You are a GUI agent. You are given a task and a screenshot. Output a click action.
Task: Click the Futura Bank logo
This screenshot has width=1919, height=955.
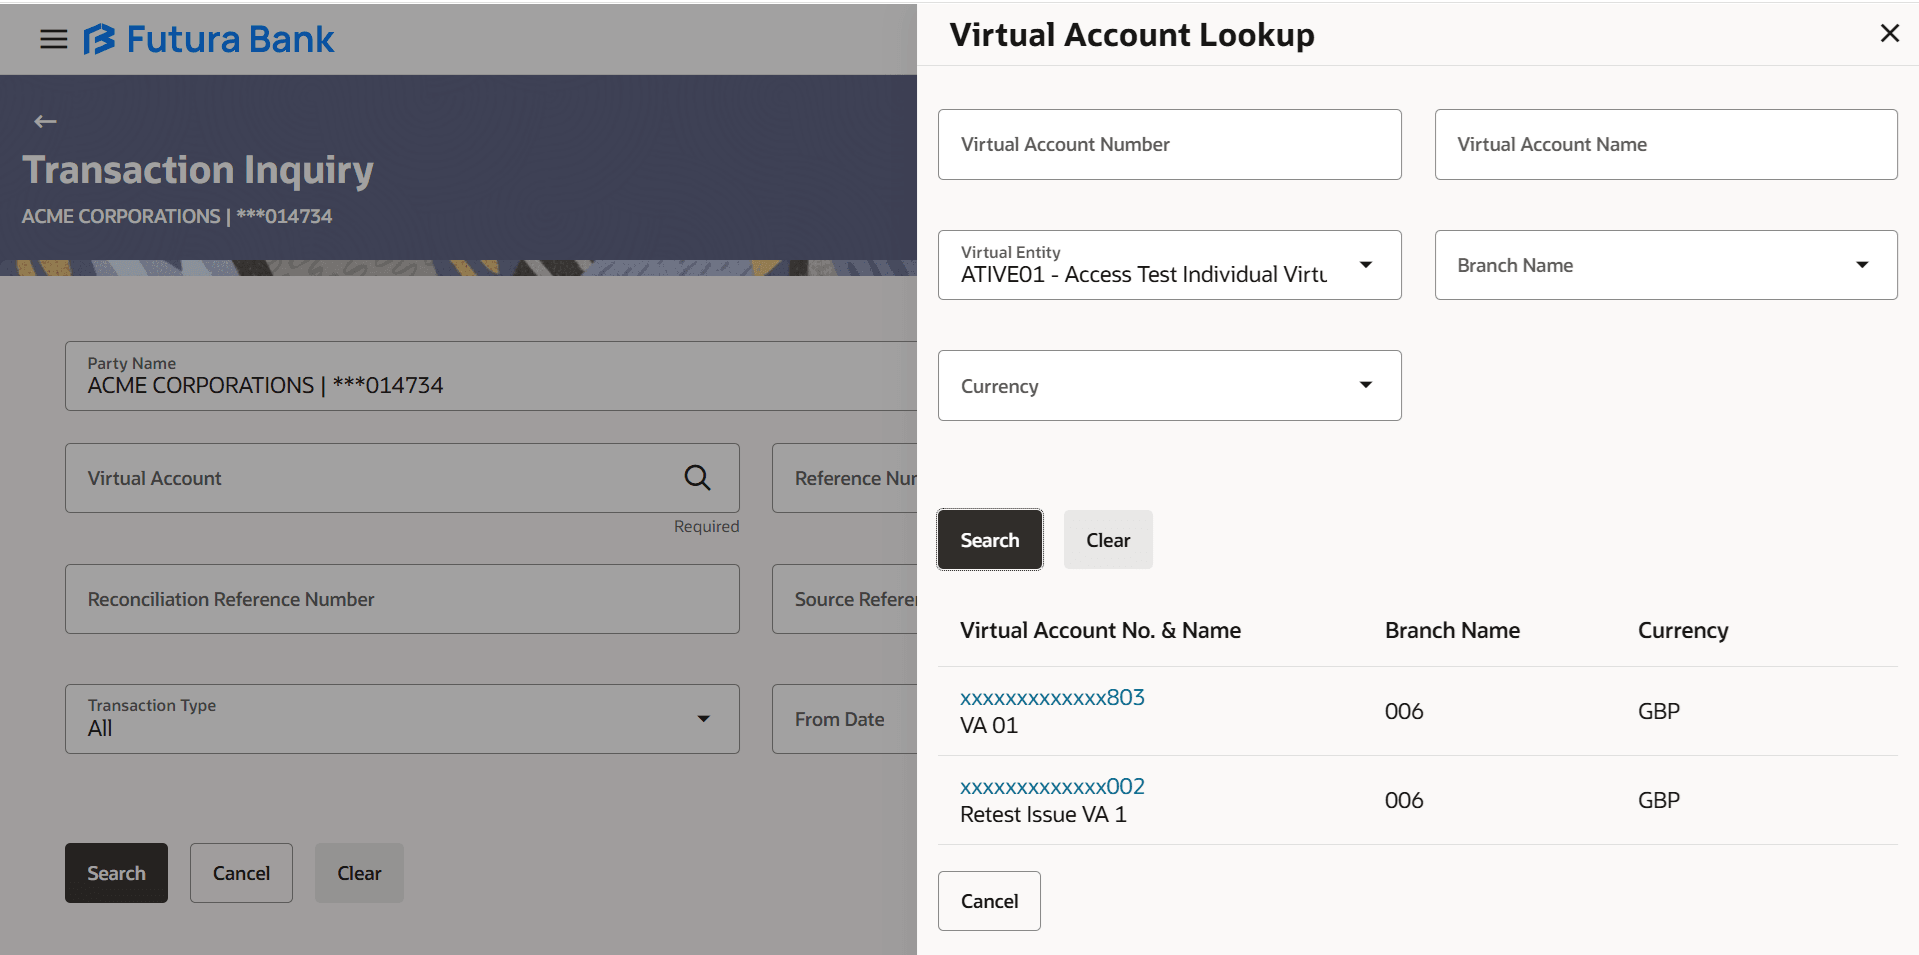(x=209, y=39)
